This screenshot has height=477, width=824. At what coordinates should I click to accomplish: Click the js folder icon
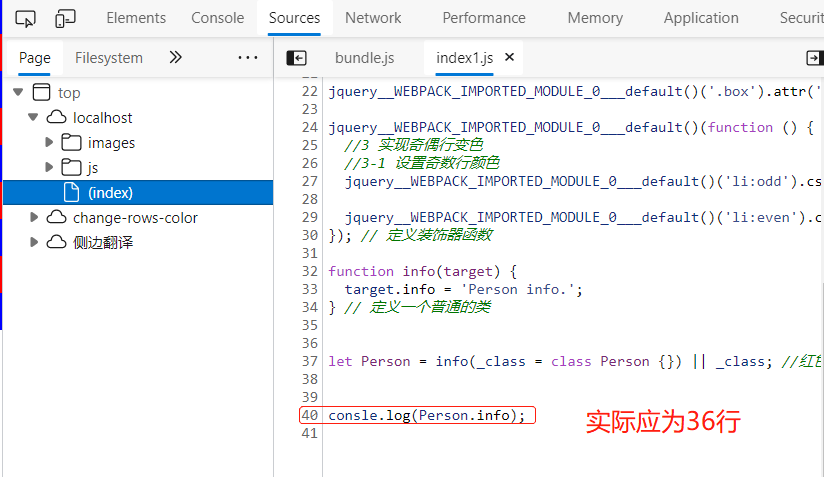(71, 168)
